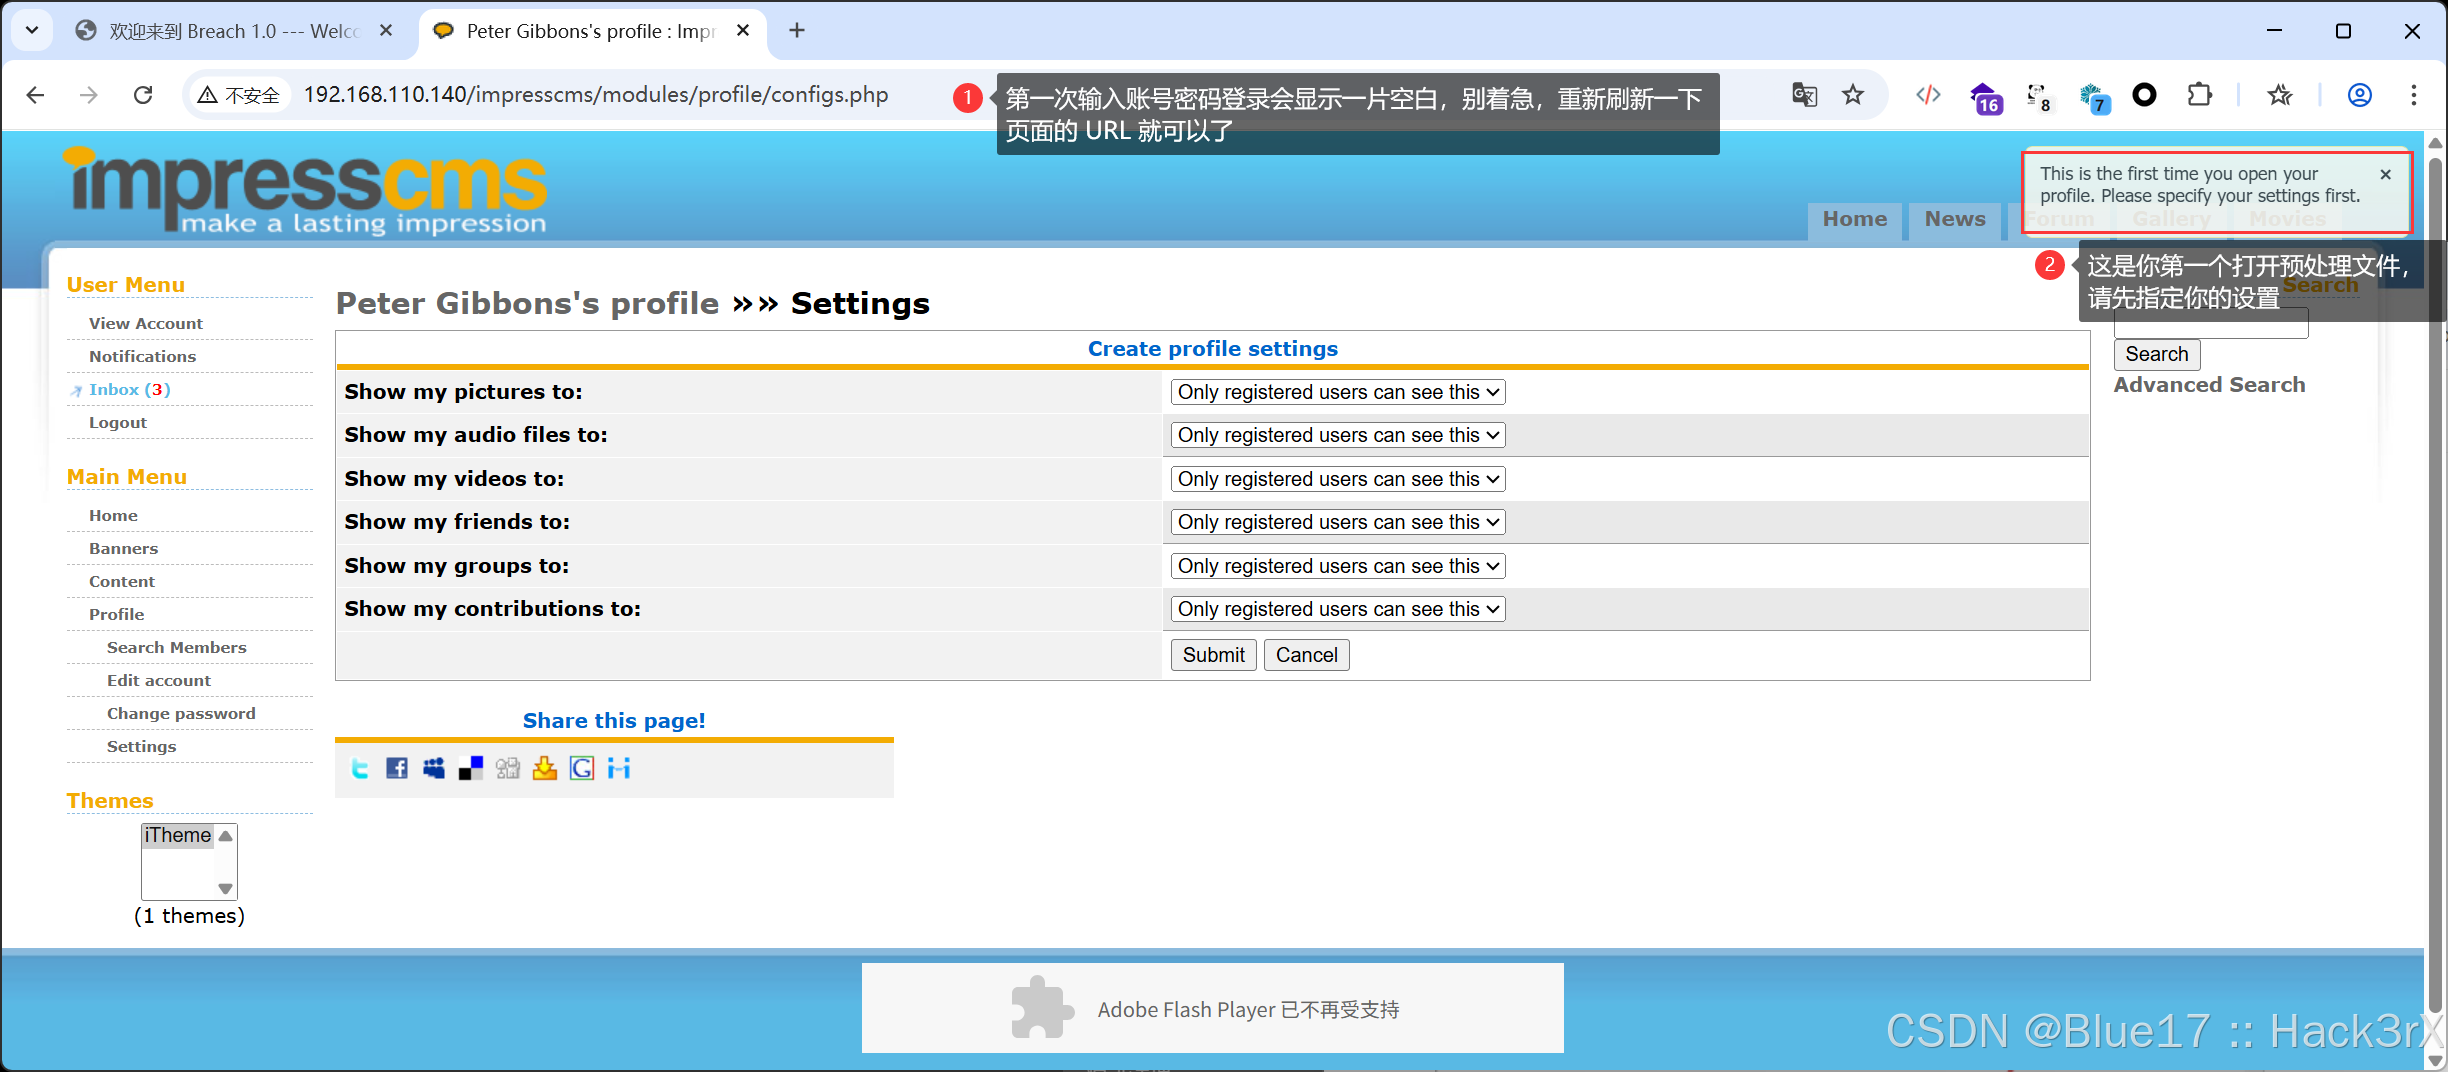Share the page via Digg icon

(x=508, y=768)
